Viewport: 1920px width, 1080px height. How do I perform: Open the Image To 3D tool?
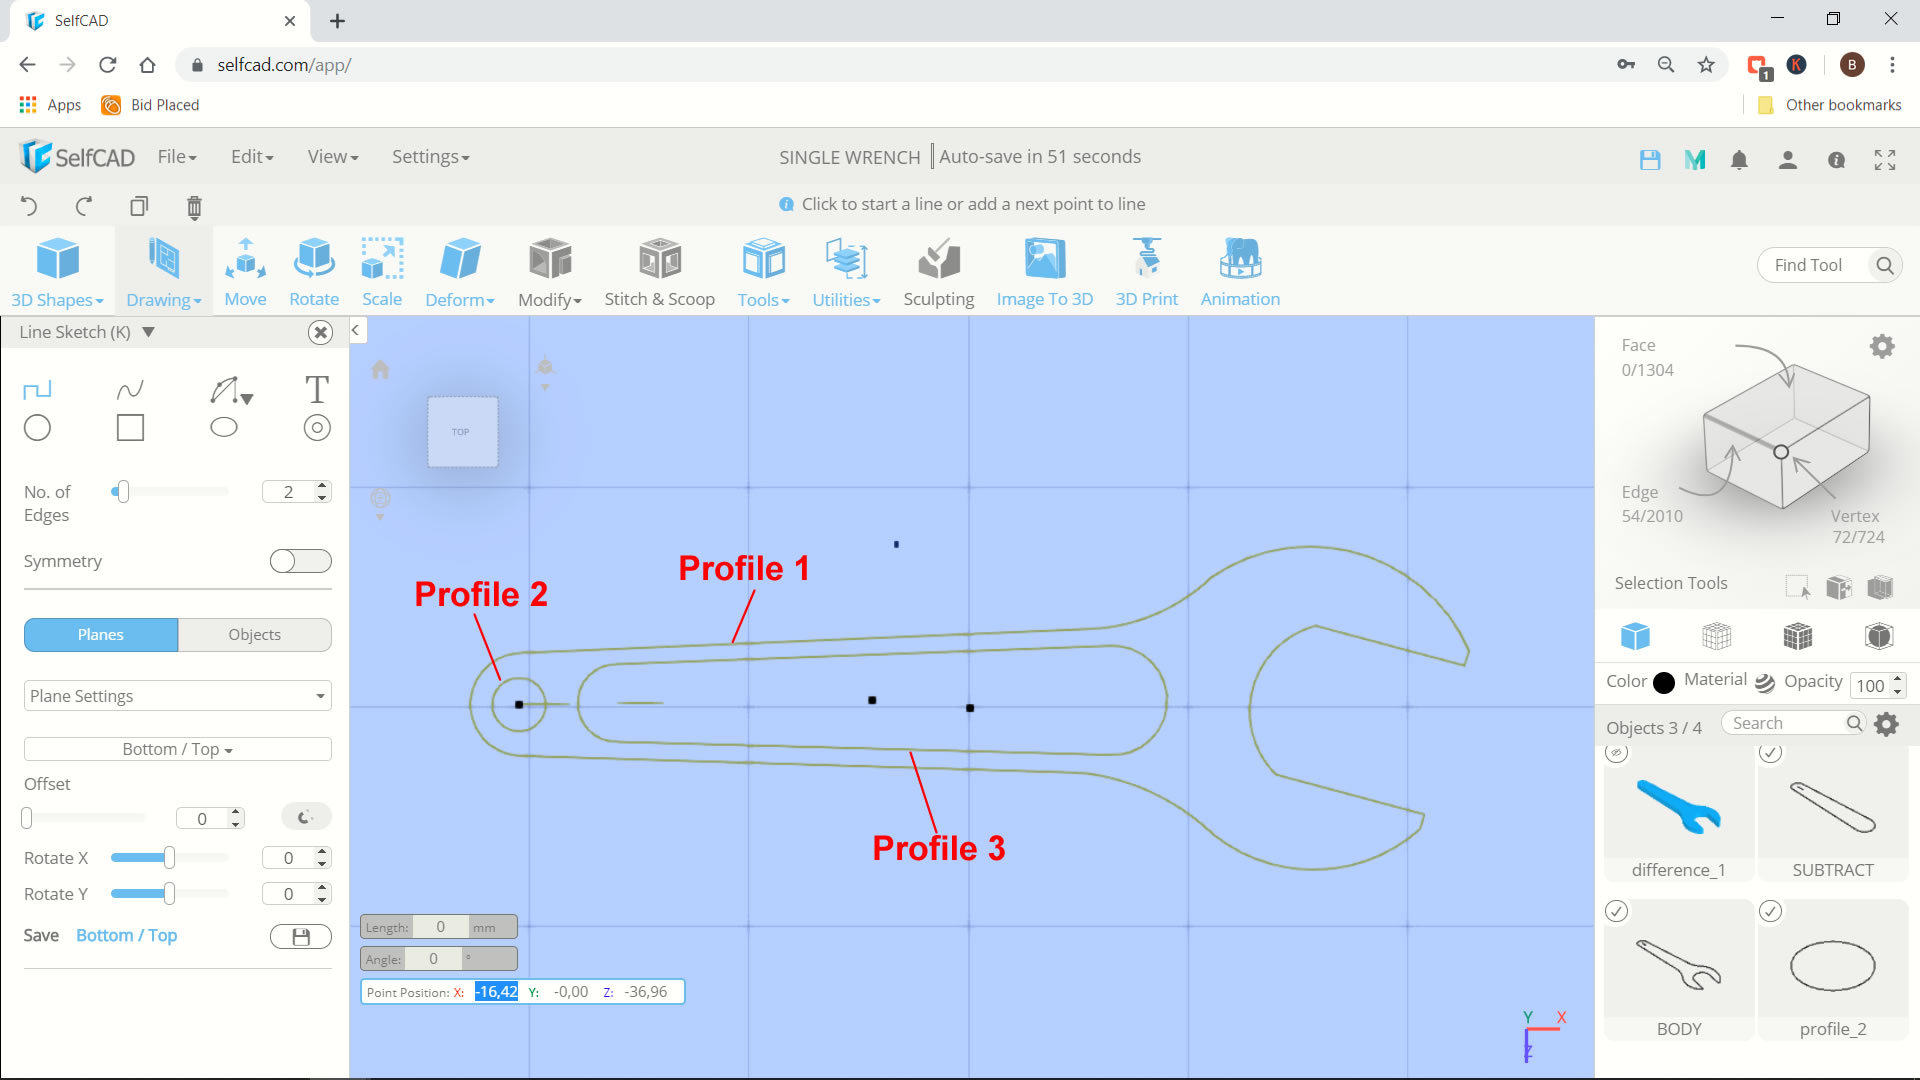1045,271
